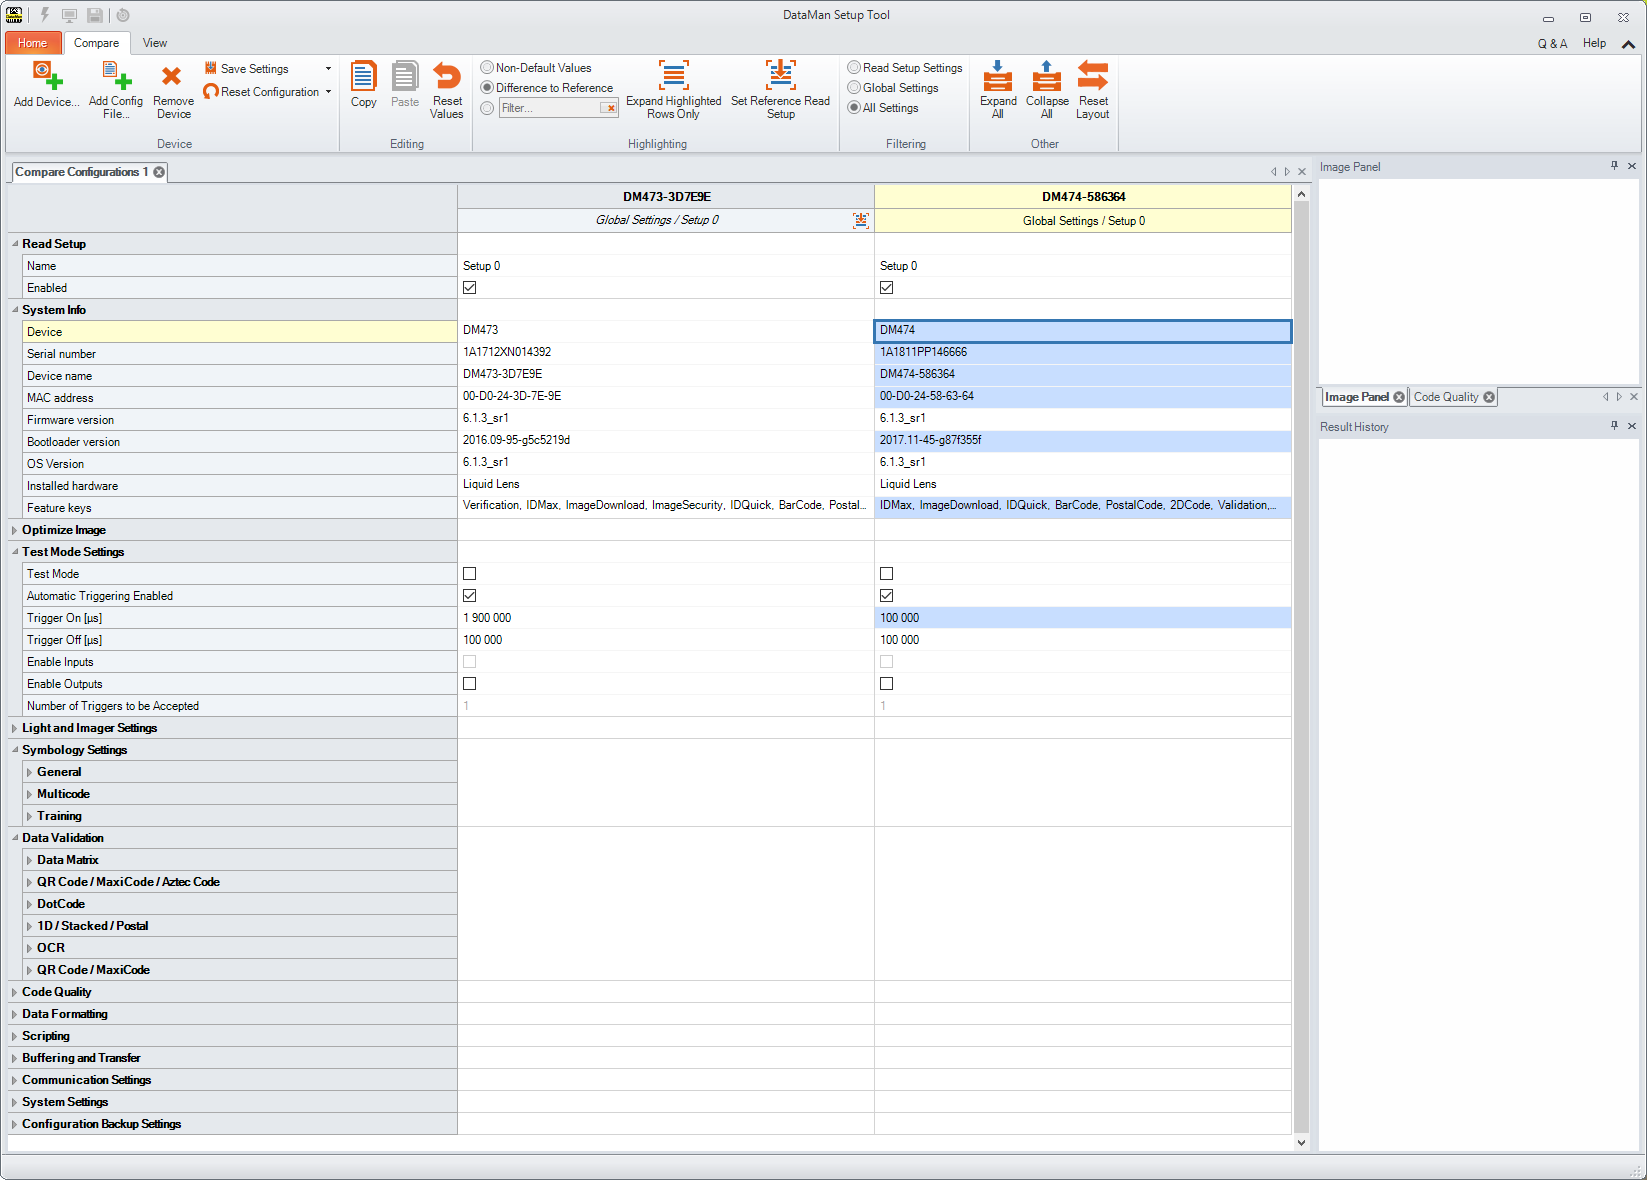
Task: Select Non-Default Values radio button
Action: (488, 68)
